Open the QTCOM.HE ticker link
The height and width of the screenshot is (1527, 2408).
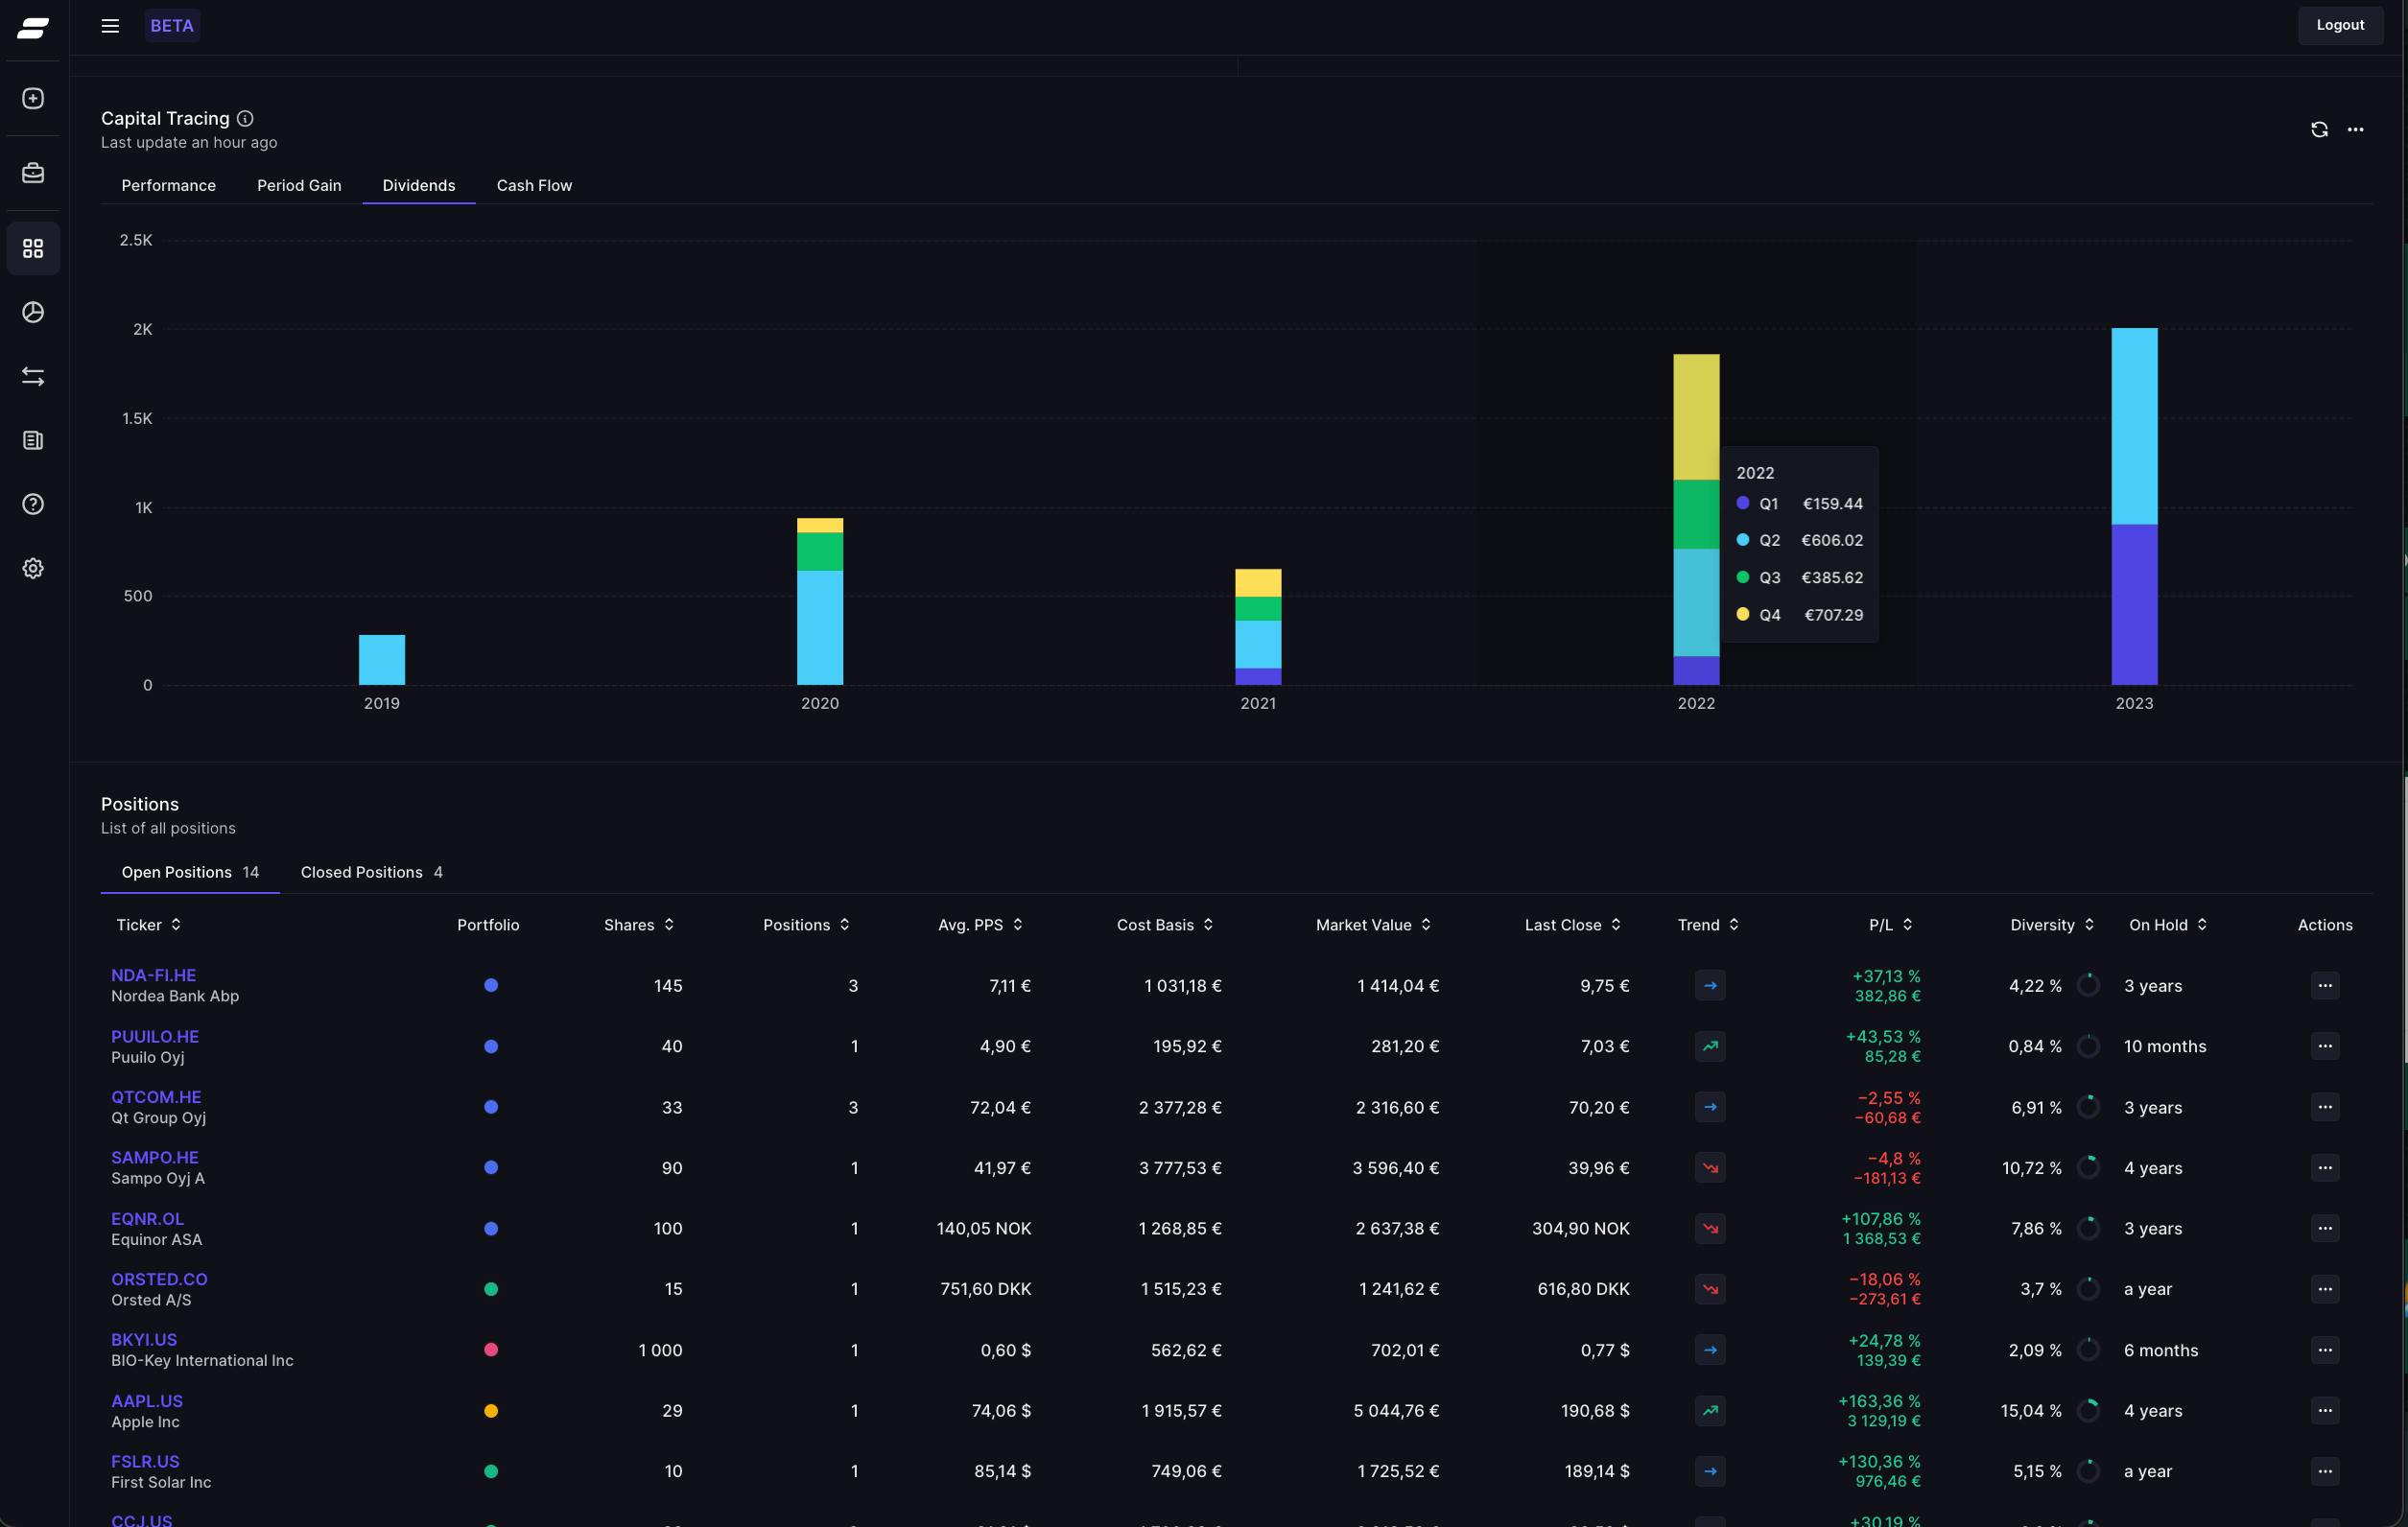pos(156,1097)
